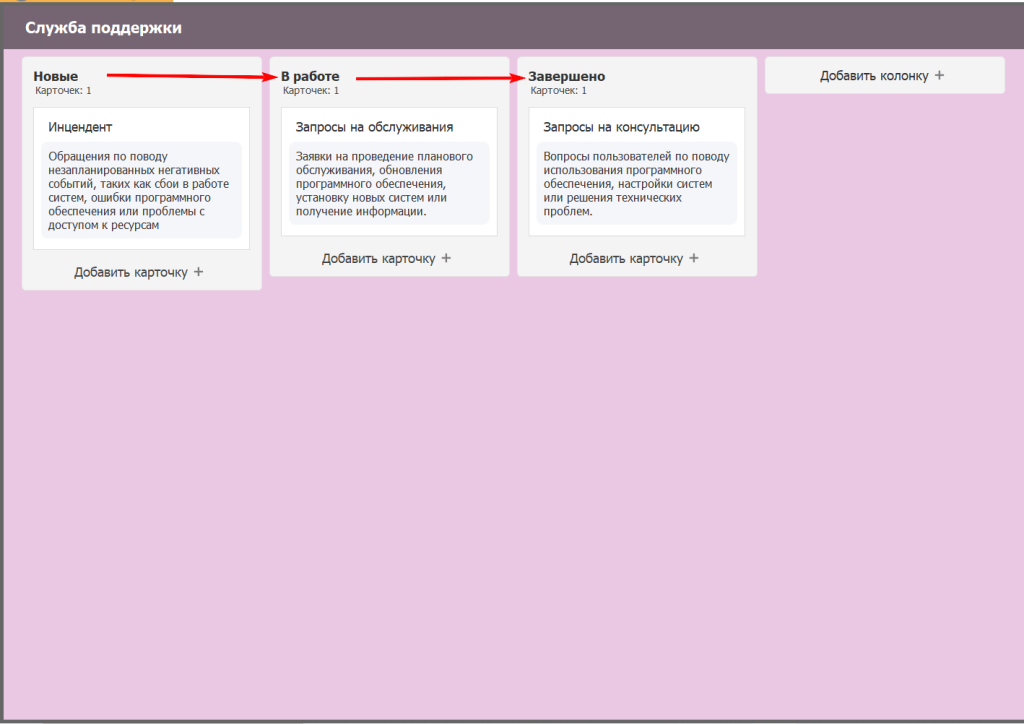This screenshot has height=724, width=1024.
Task: Click the Инцендент card description text
Action: (140, 190)
